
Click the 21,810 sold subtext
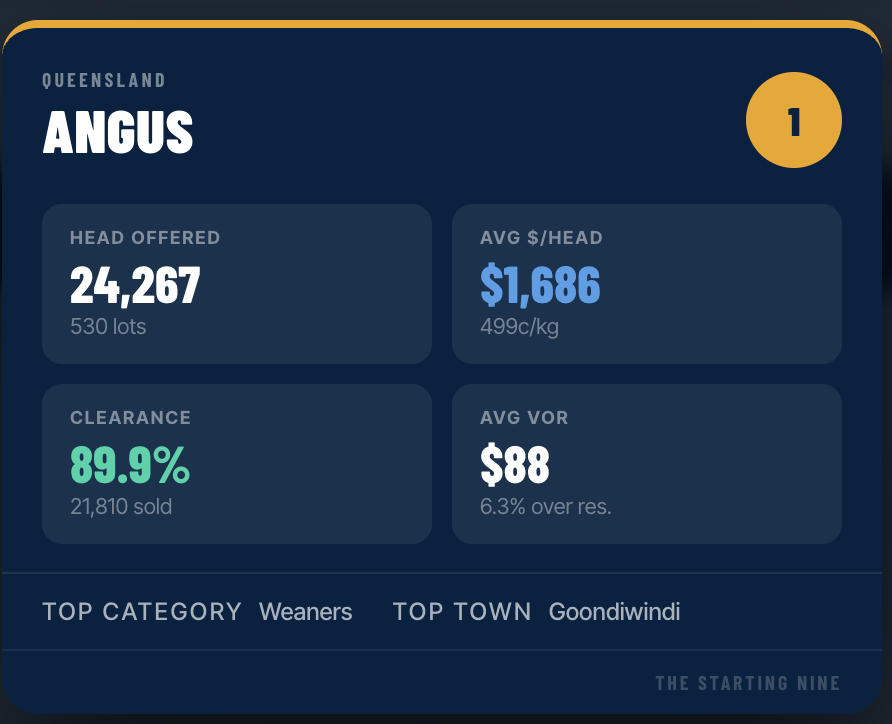pos(121,507)
